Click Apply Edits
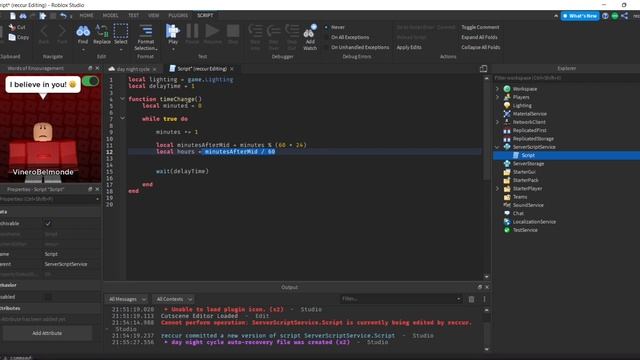This screenshot has height=360, width=640. pos(409,47)
